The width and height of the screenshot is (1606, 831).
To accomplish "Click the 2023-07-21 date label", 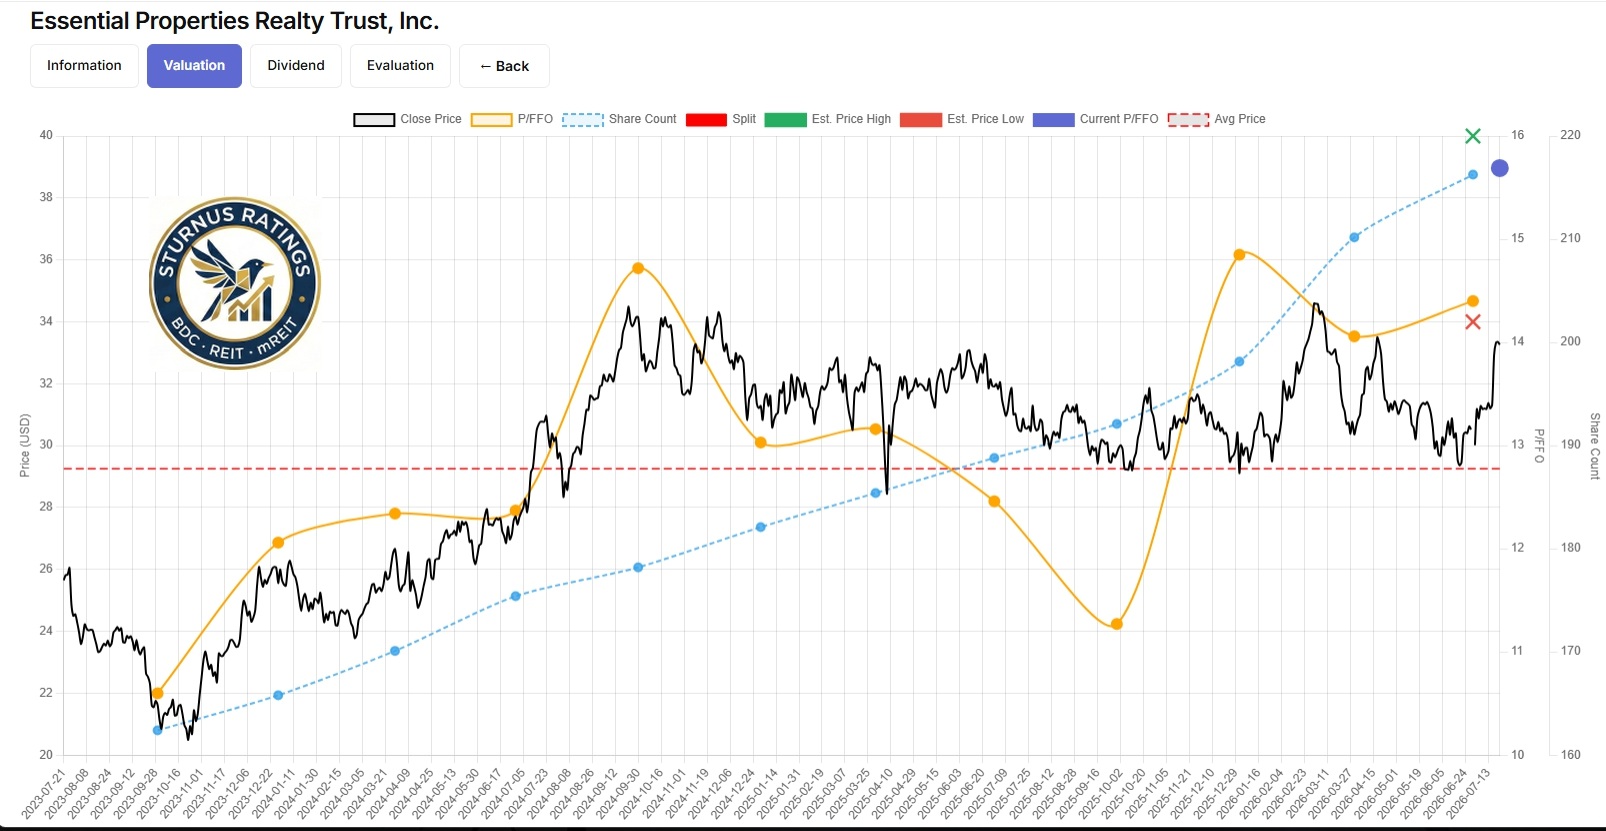I will tap(44, 793).
